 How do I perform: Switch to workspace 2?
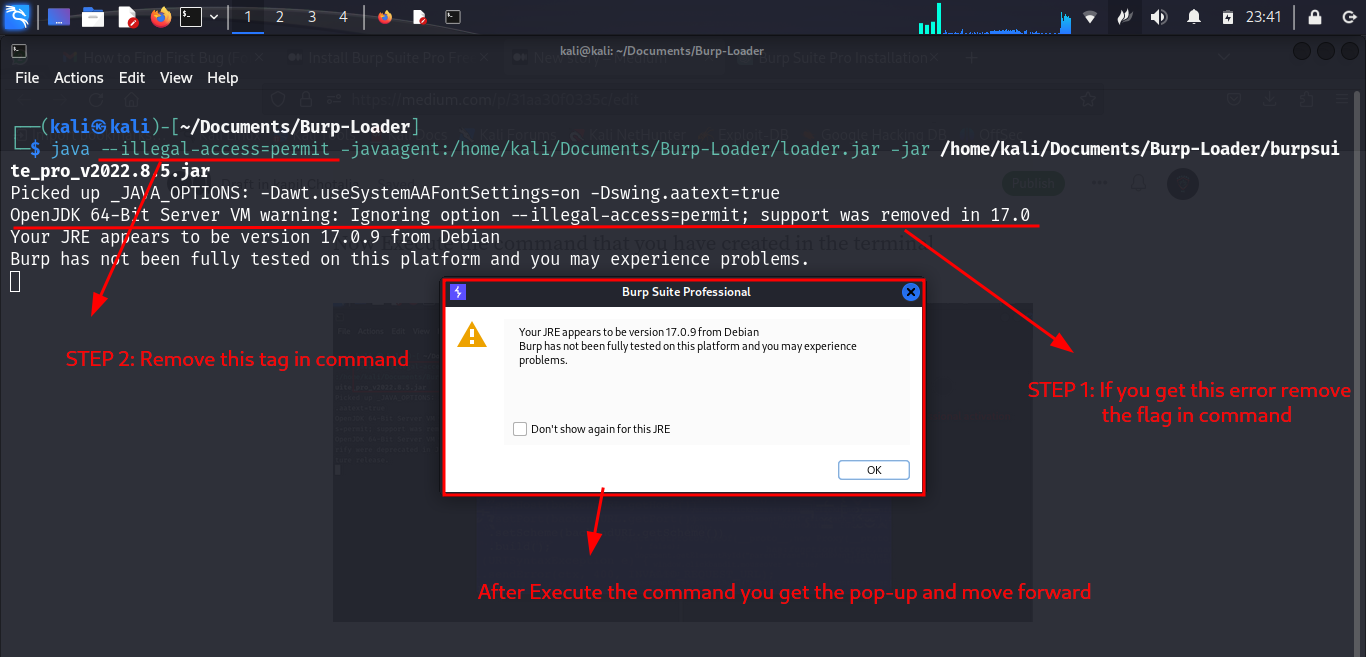coord(280,17)
